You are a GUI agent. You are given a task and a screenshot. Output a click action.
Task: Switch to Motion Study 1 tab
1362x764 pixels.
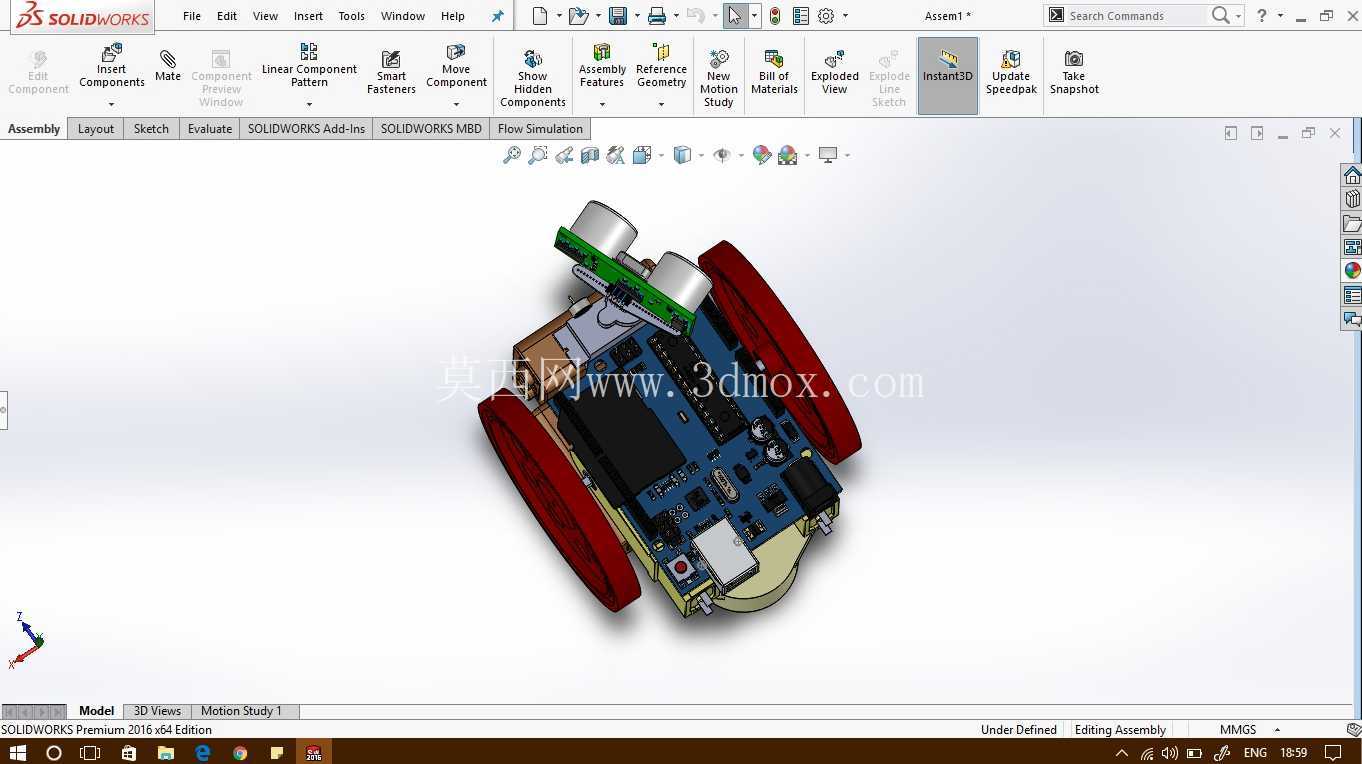[241, 711]
